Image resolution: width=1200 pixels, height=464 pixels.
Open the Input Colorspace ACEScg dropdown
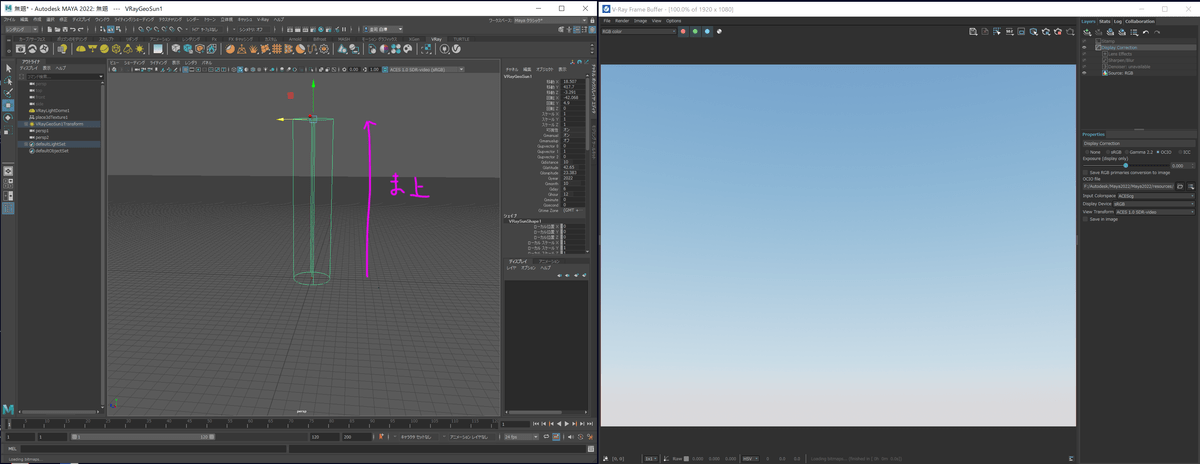1157,196
